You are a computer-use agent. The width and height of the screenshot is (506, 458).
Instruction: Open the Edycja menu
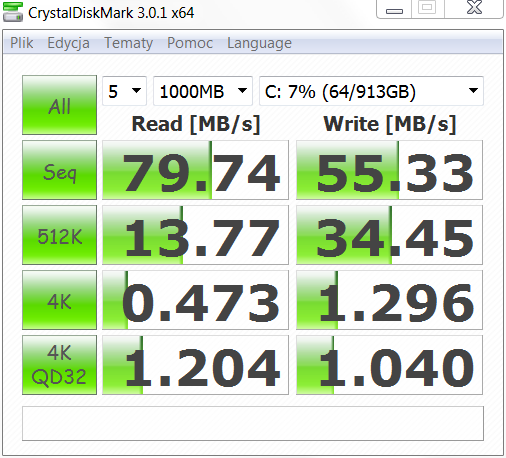pyautogui.click(x=68, y=43)
